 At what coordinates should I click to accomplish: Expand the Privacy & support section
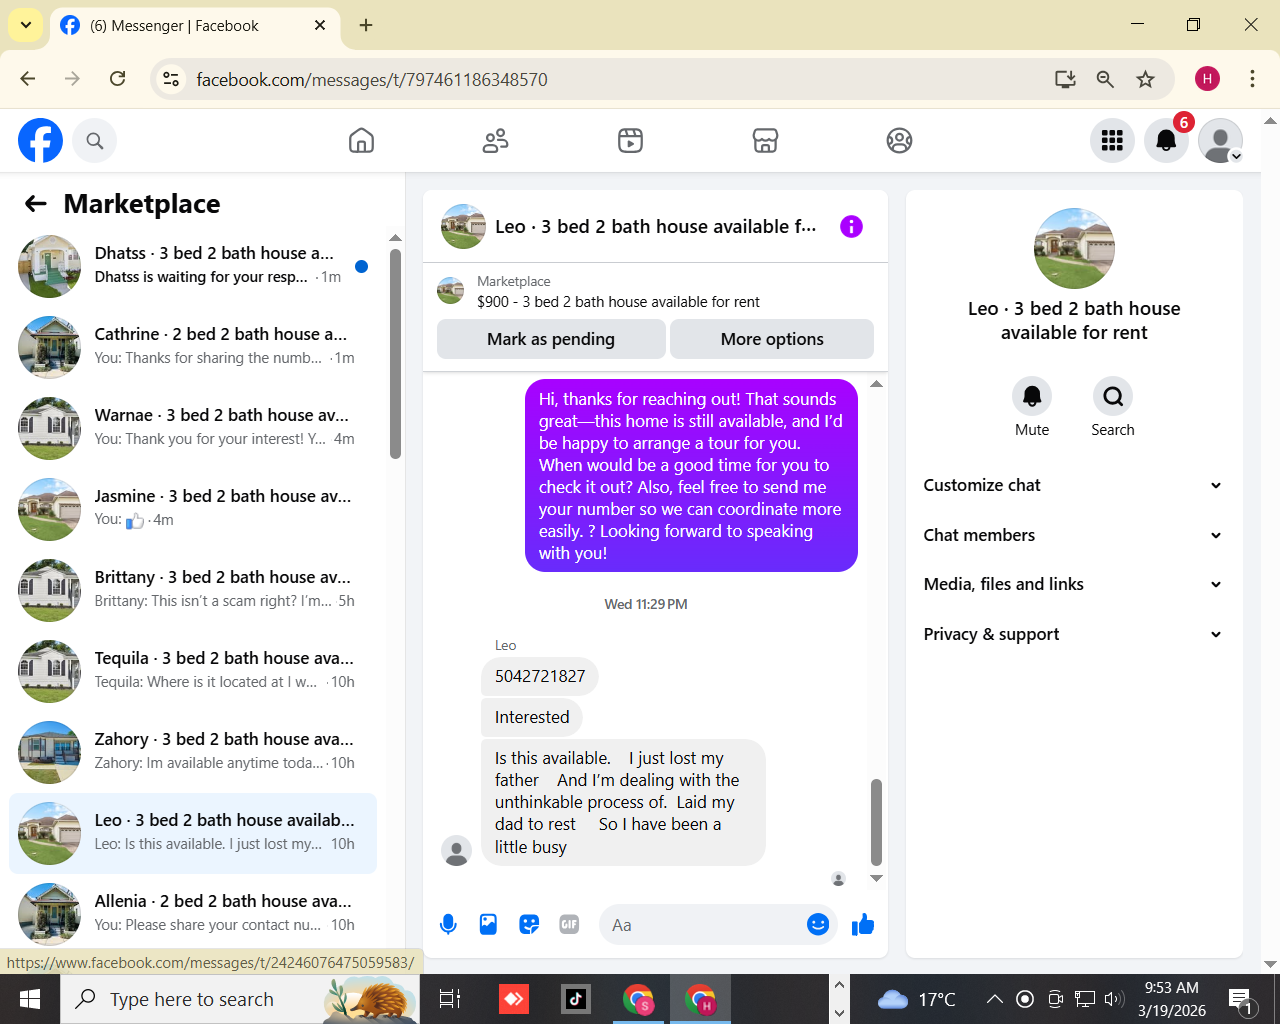pyautogui.click(x=1073, y=634)
